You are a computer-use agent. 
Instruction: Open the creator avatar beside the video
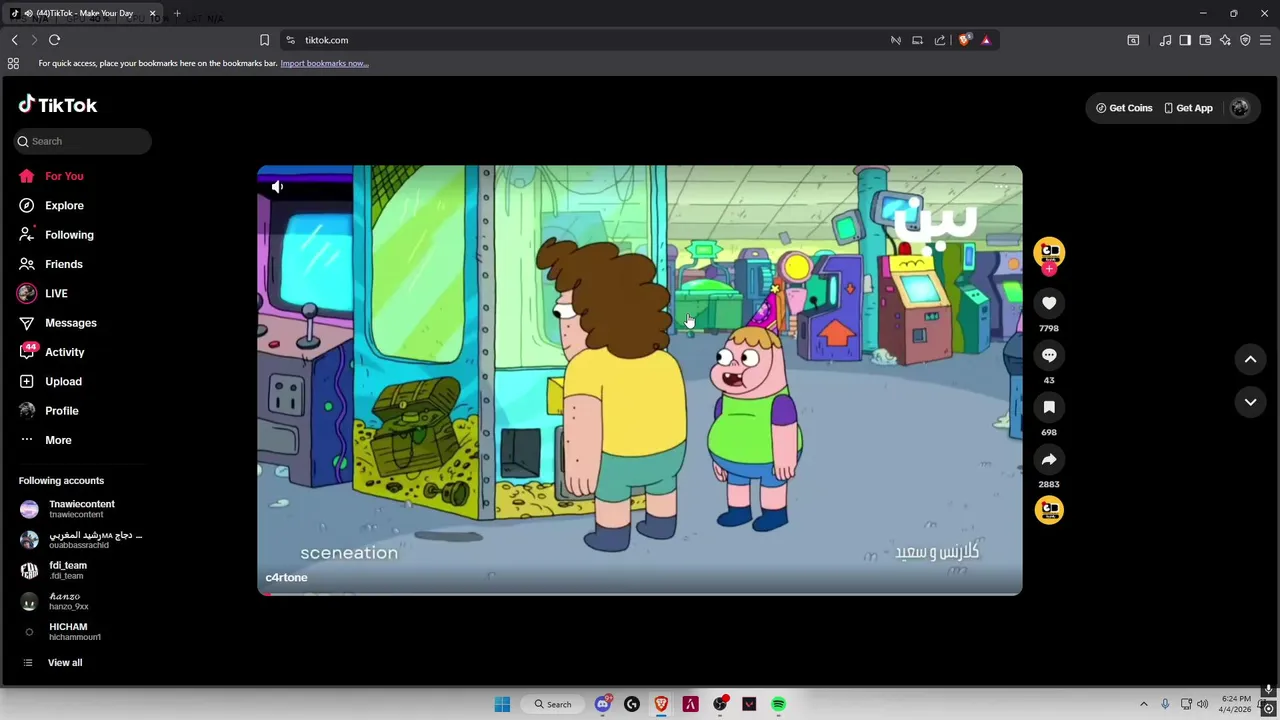click(x=1049, y=251)
